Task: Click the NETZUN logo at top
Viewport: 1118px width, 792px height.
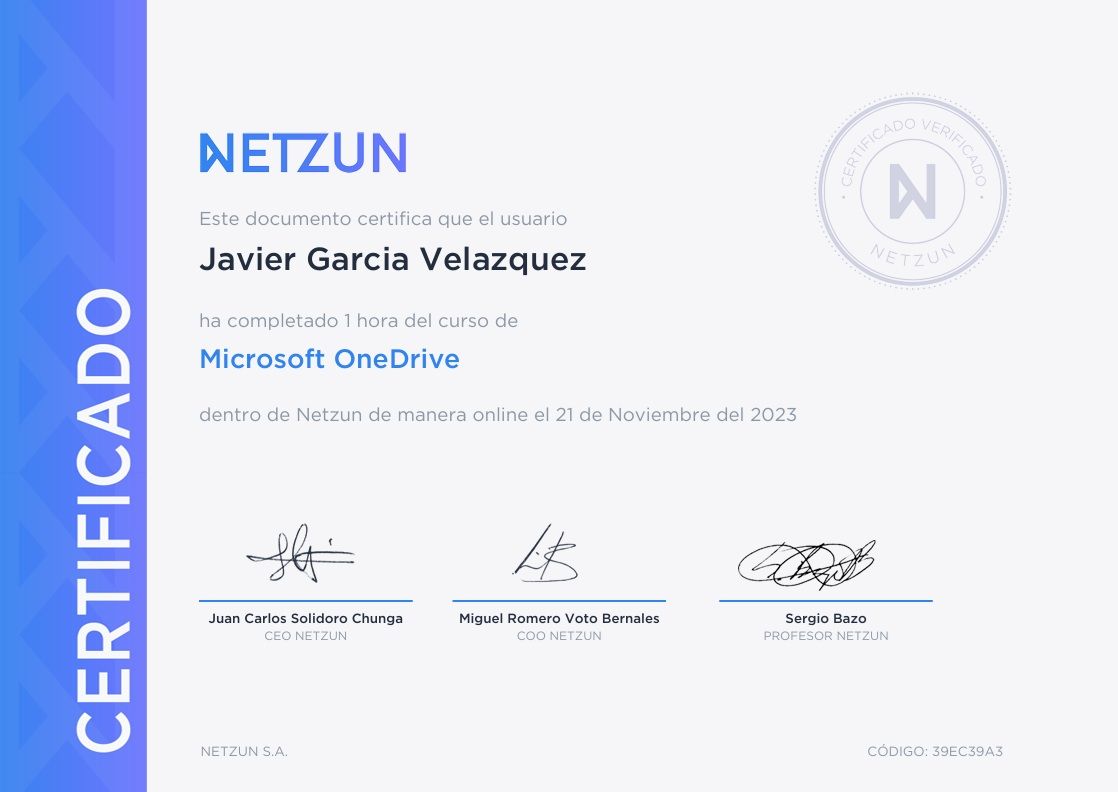Action: [x=303, y=153]
